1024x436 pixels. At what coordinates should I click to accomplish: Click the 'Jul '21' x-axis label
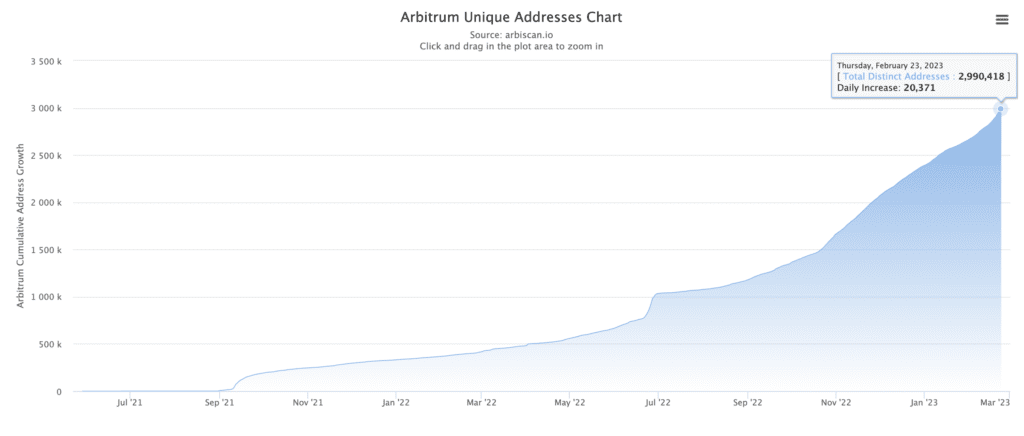(x=130, y=404)
